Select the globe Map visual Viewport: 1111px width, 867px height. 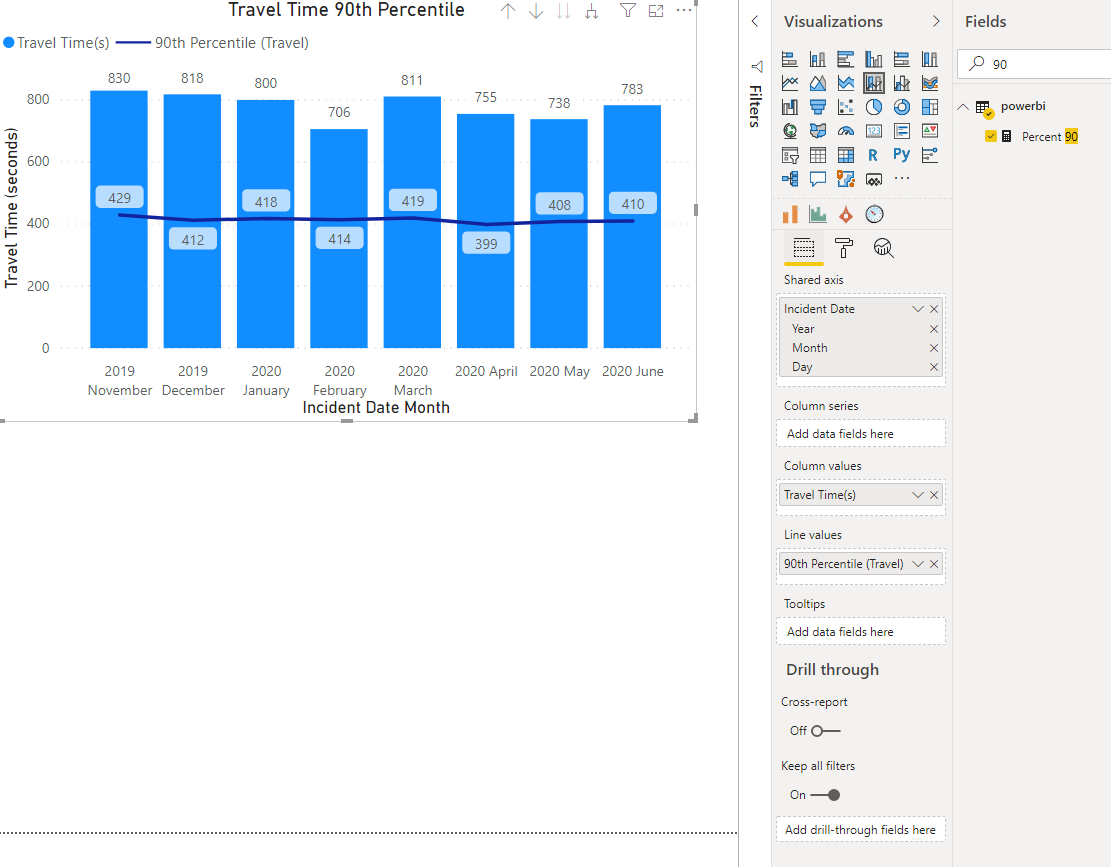(789, 131)
